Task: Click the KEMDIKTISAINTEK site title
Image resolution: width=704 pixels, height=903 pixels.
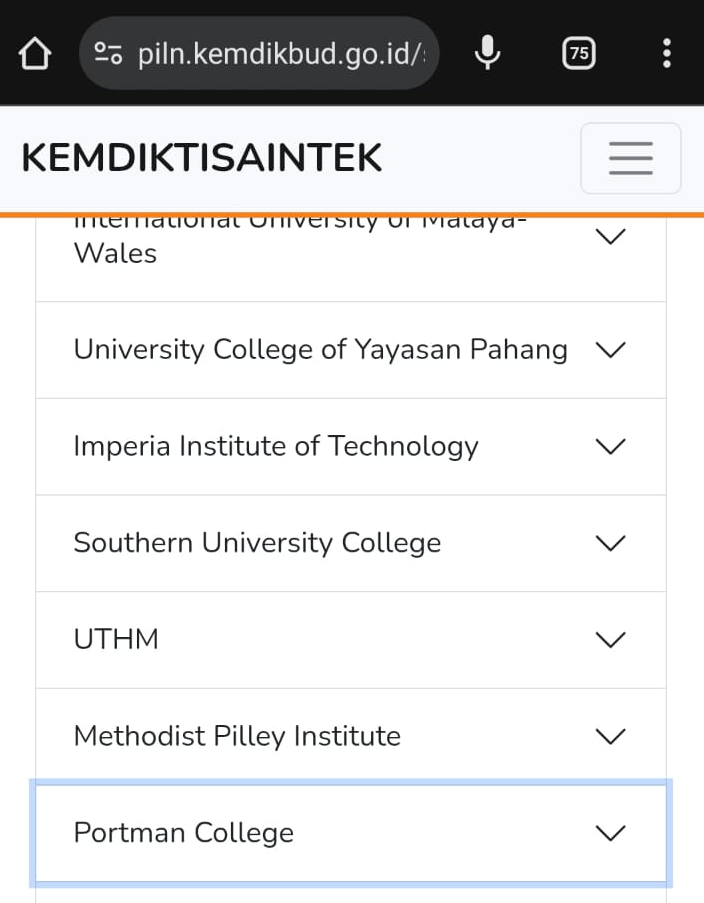Action: point(202,158)
